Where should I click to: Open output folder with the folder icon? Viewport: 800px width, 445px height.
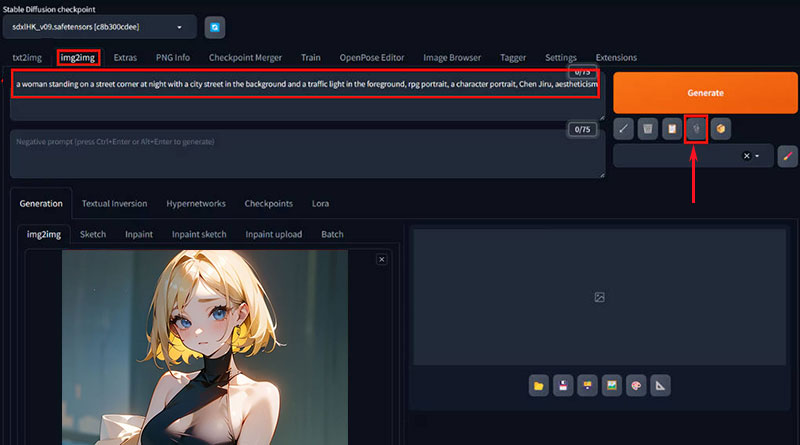pos(538,385)
